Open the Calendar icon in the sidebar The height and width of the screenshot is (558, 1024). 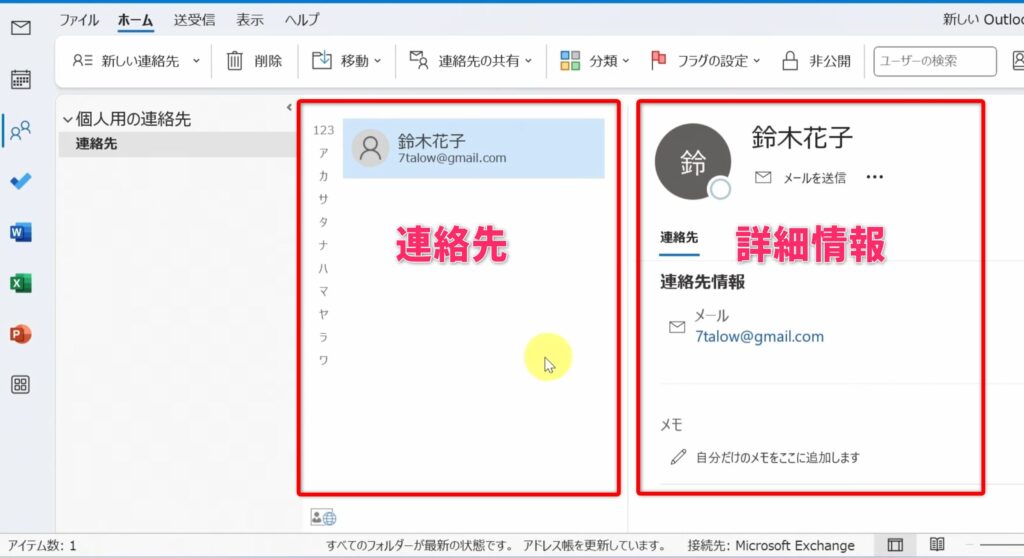click(20, 79)
